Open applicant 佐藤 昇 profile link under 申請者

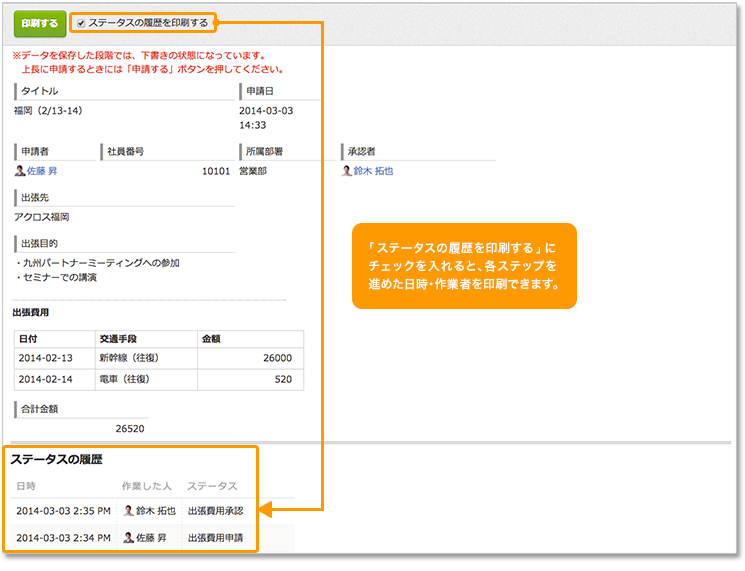tap(41, 171)
